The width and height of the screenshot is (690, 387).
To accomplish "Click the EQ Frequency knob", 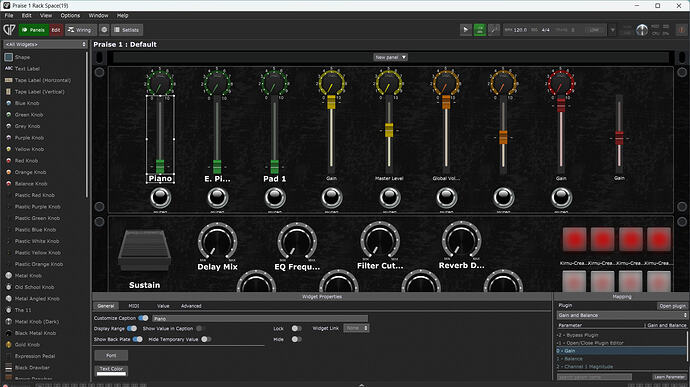I will (x=297, y=241).
